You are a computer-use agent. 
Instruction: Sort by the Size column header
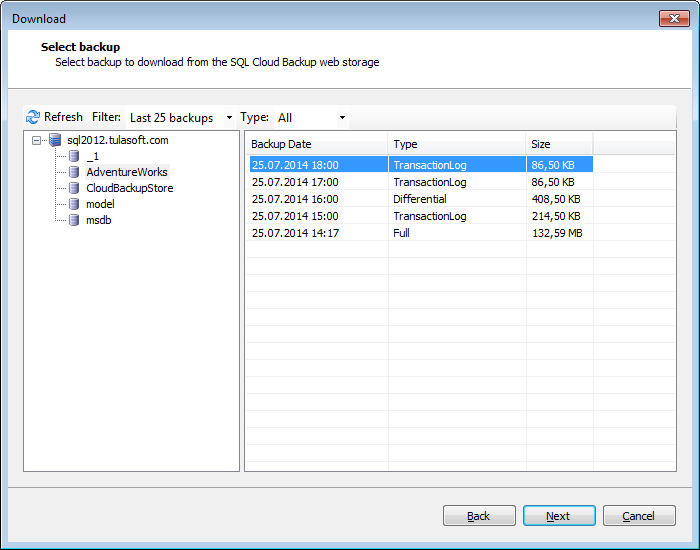[x=559, y=144]
